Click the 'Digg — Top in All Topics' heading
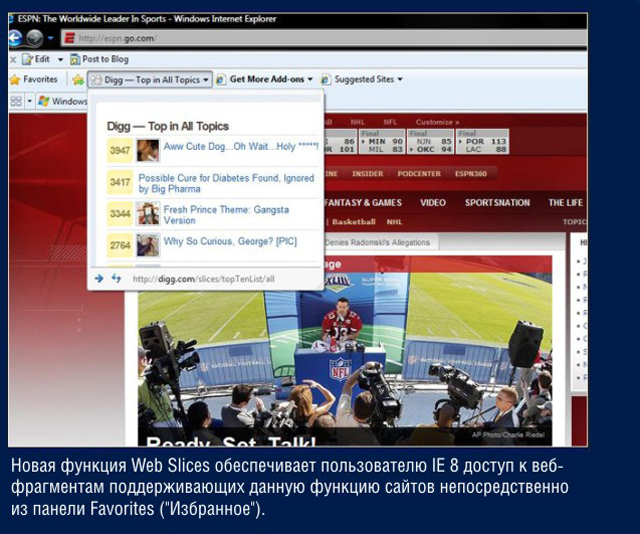This screenshot has width=640, height=534. tap(168, 127)
